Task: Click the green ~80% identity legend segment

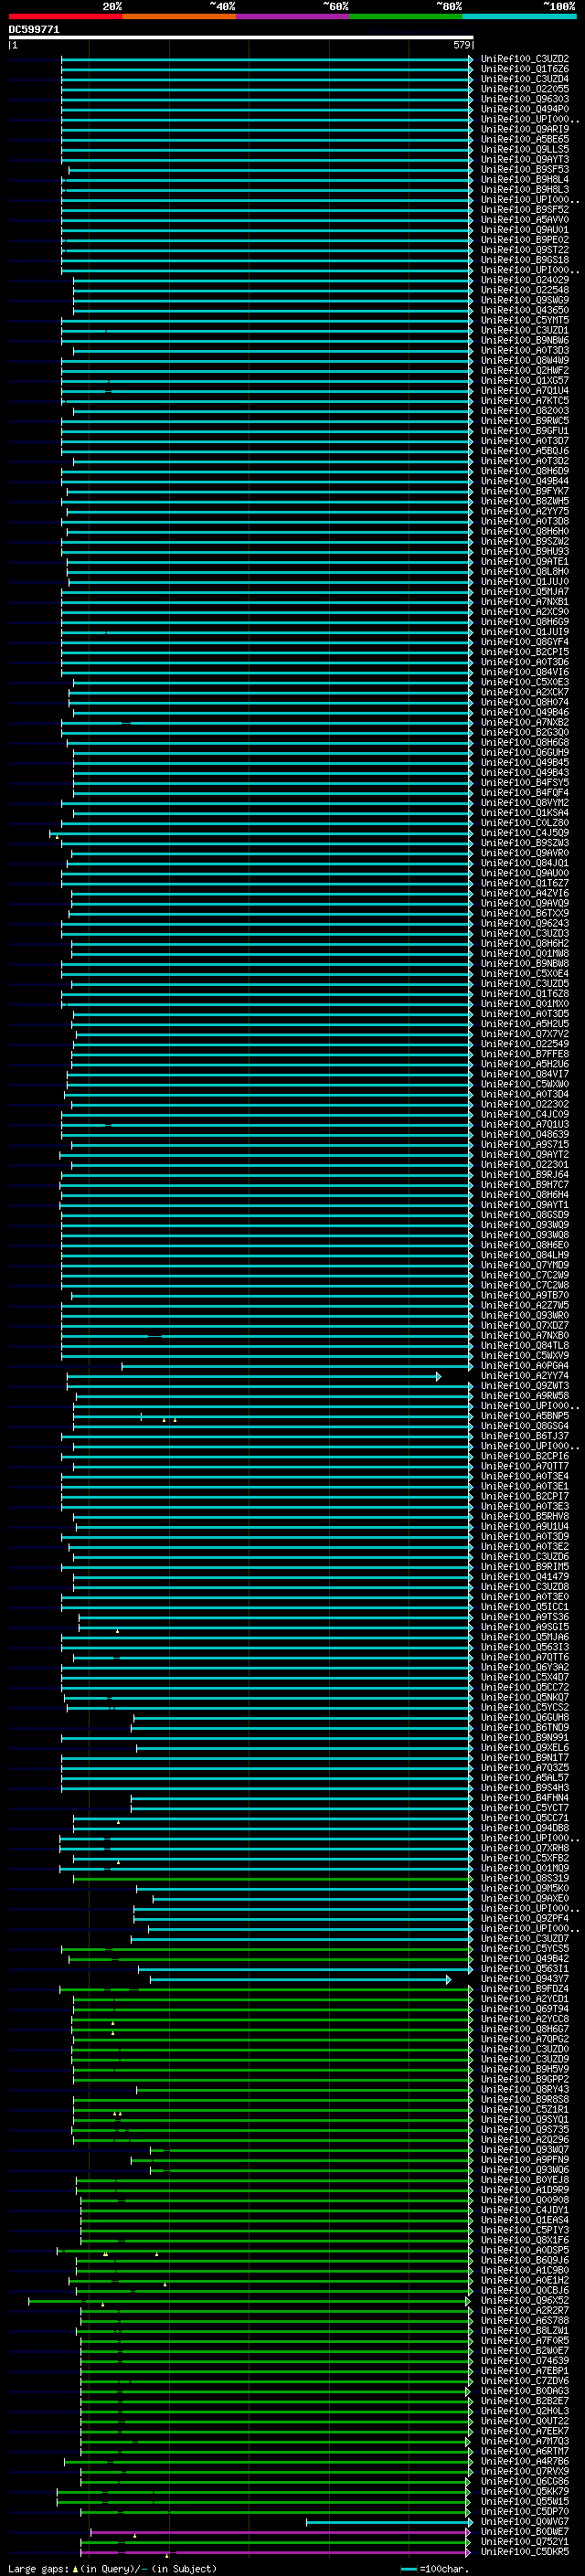Action: (x=406, y=16)
